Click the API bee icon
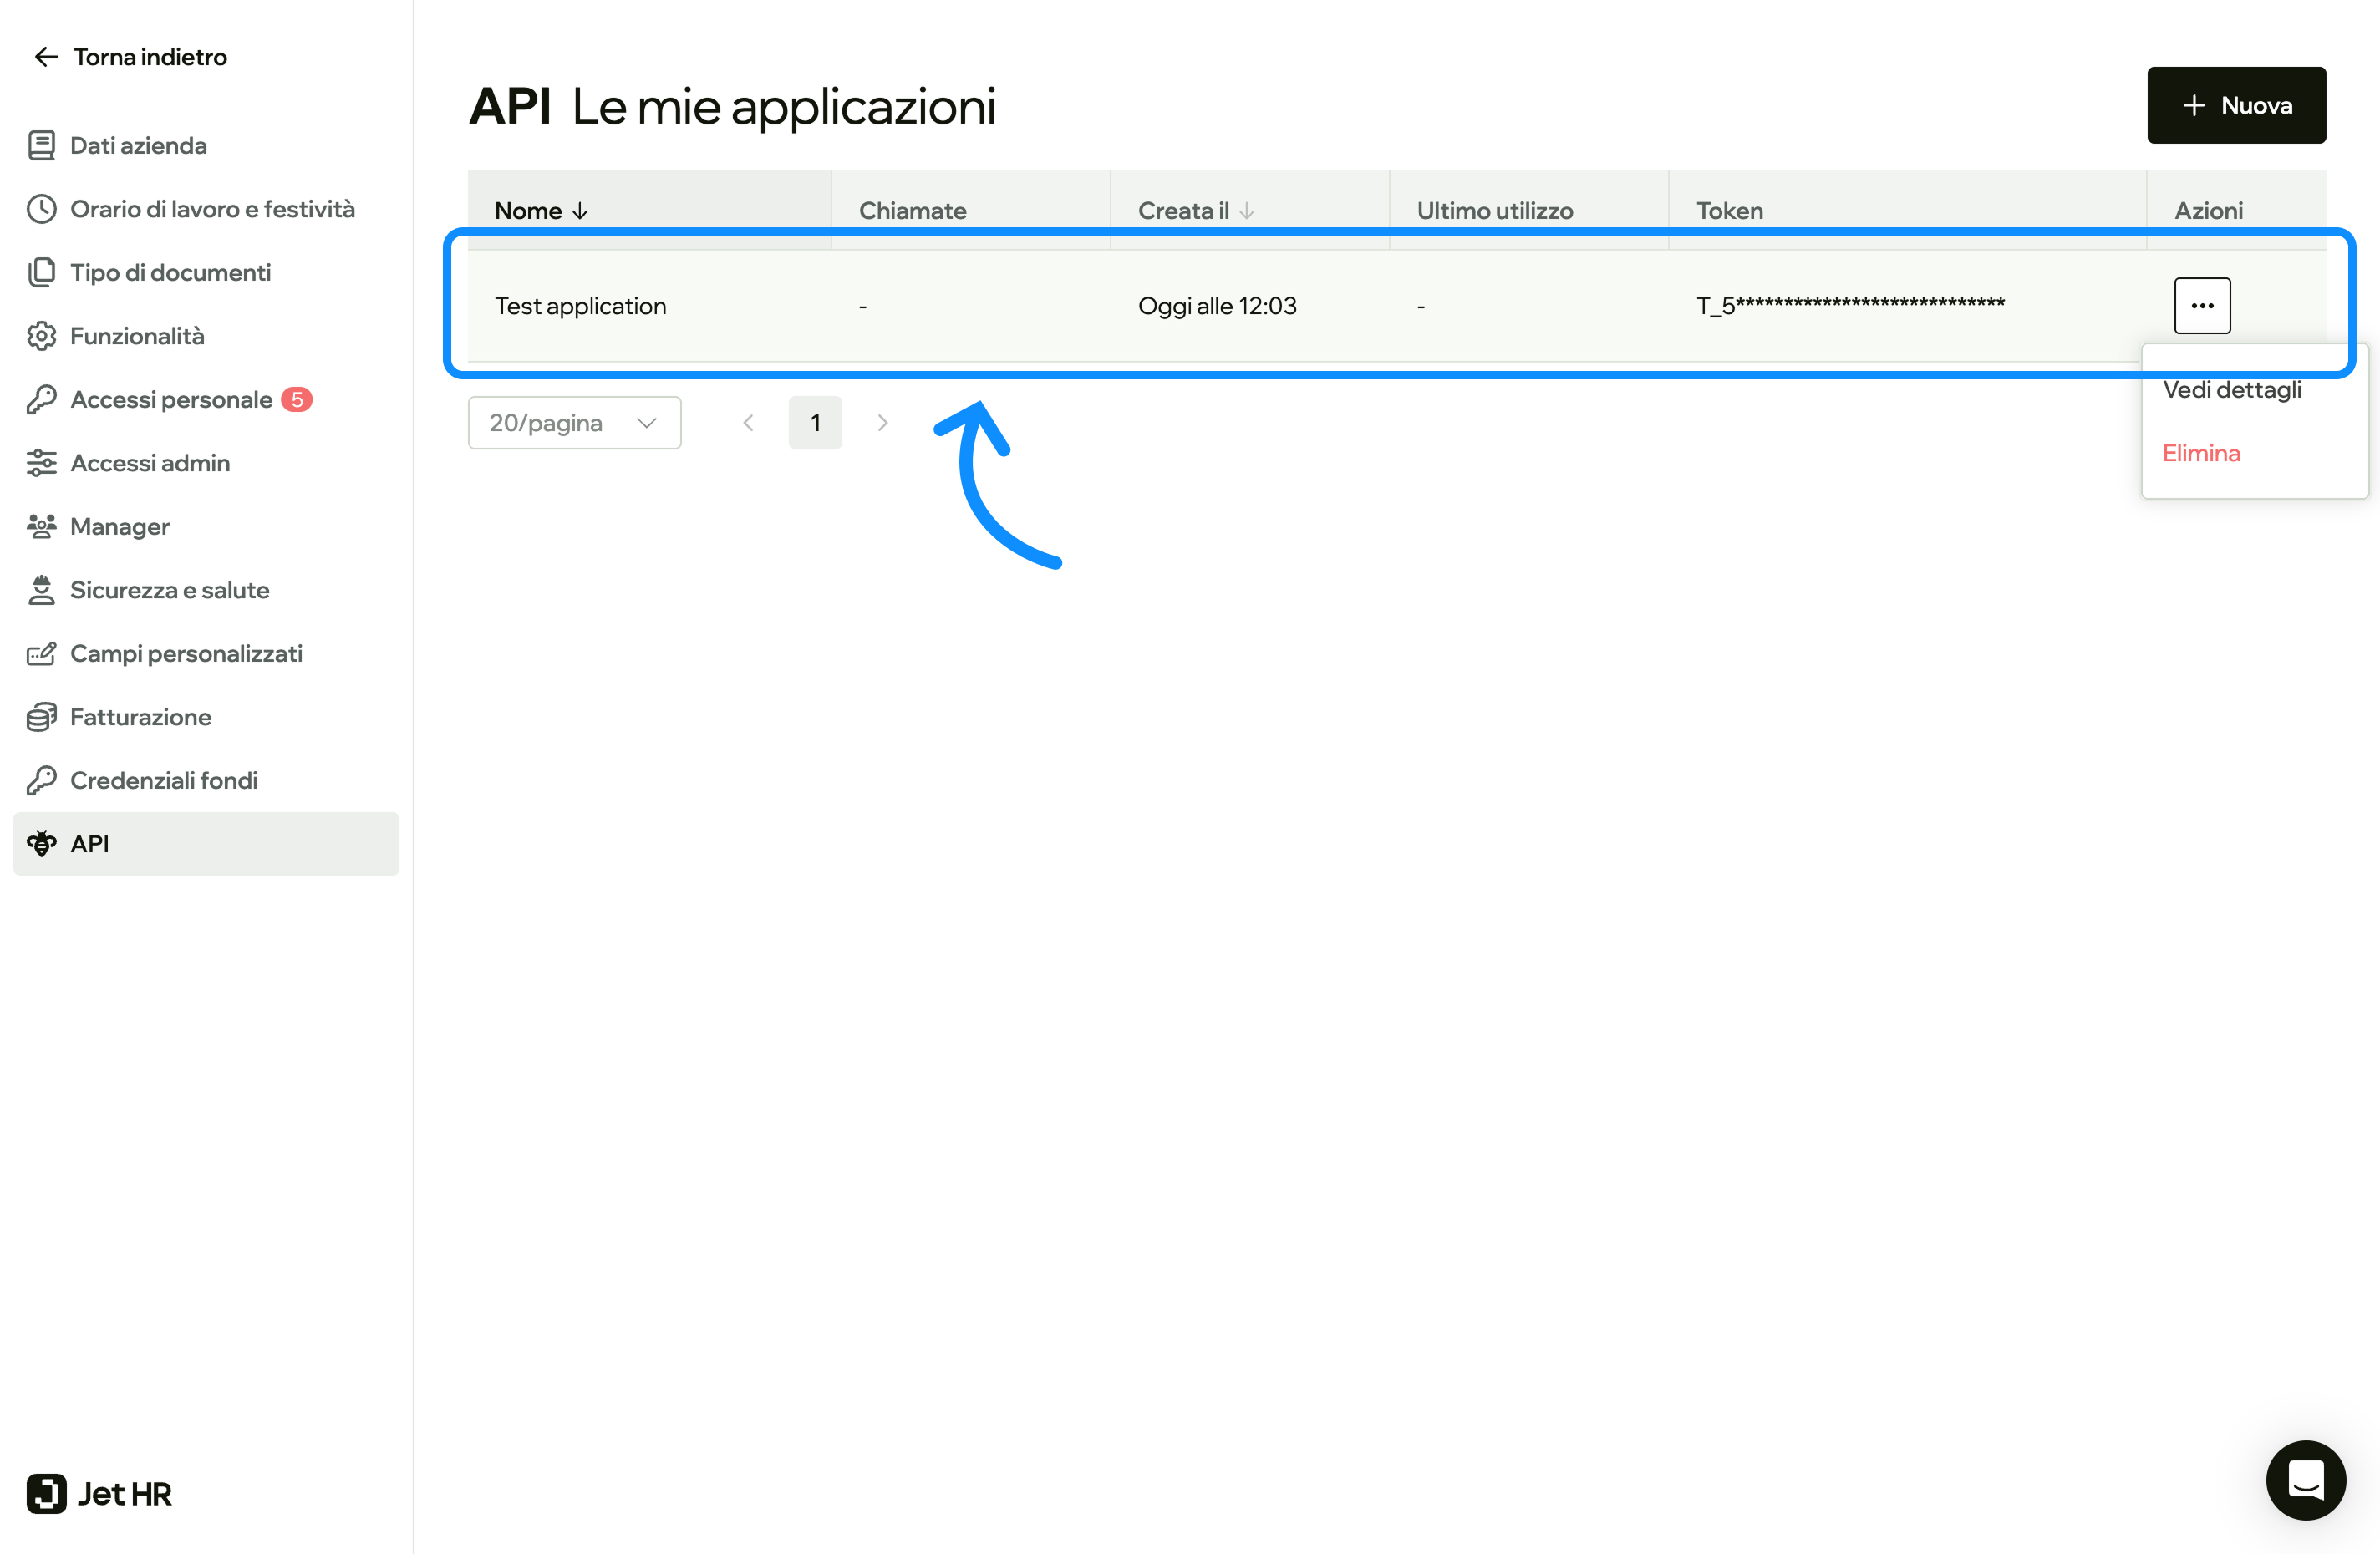The image size is (2380, 1554). (41, 844)
